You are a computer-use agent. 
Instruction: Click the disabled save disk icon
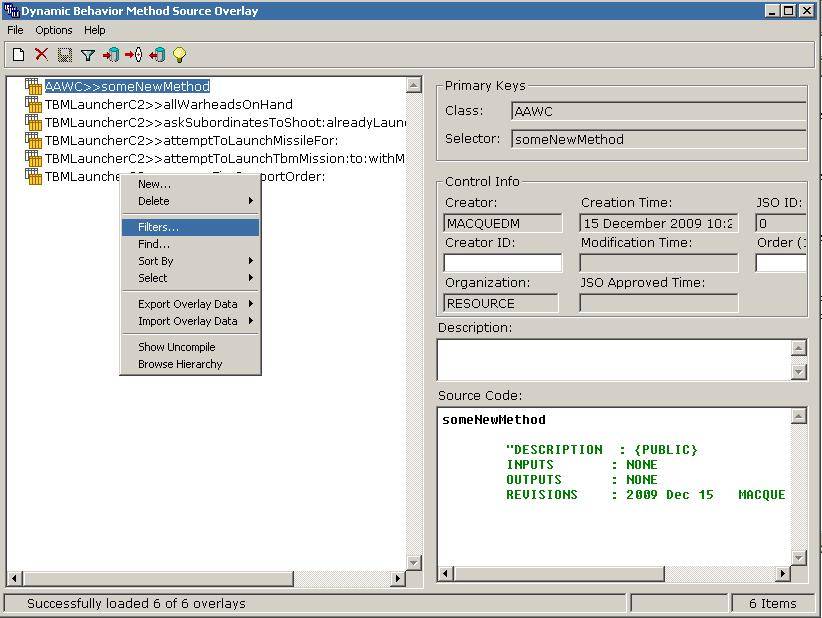[x=65, y=55]
